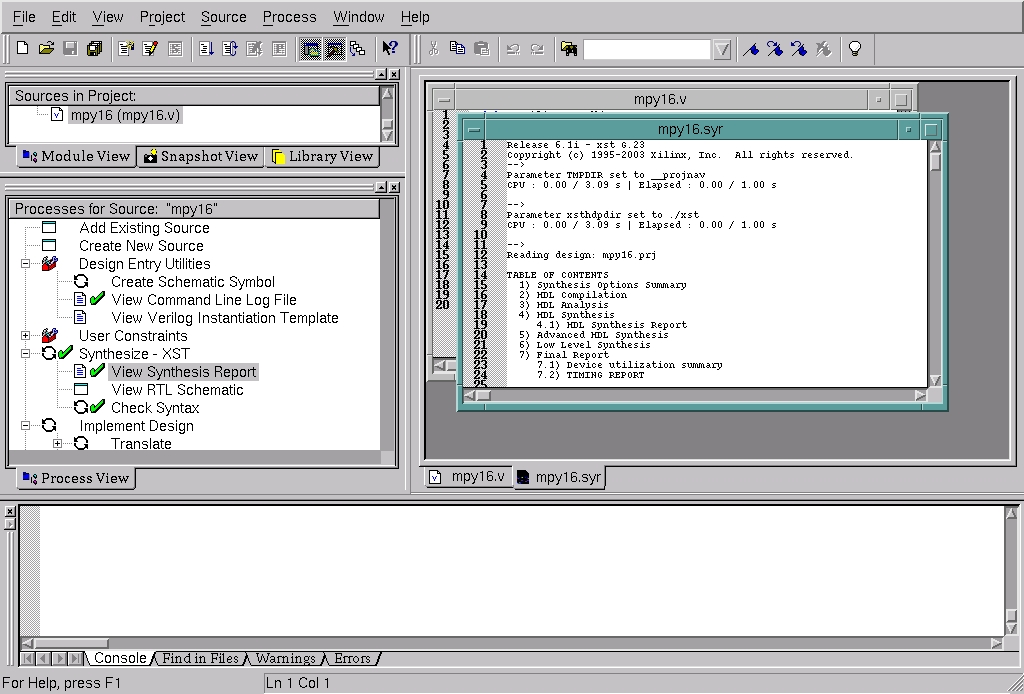Select View RTL Schematic process
Screen dimensions: 1024x694
[177, 390]
